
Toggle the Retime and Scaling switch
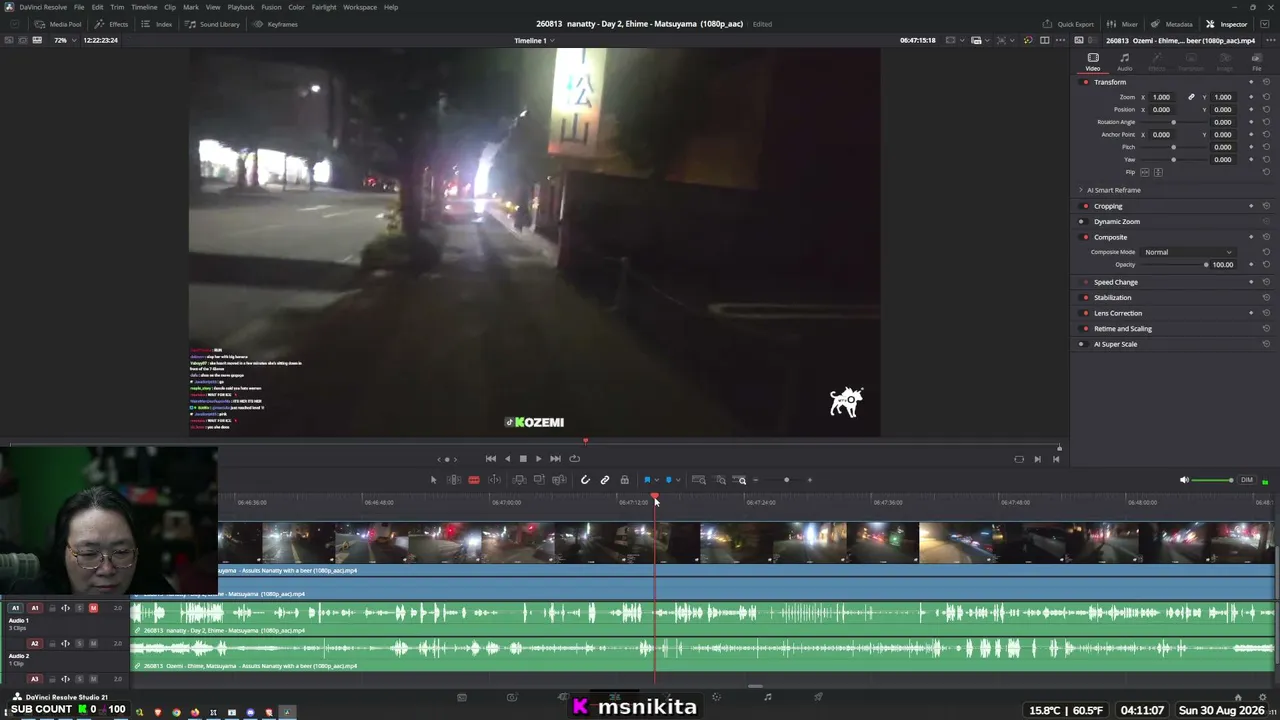point(1085,328)
